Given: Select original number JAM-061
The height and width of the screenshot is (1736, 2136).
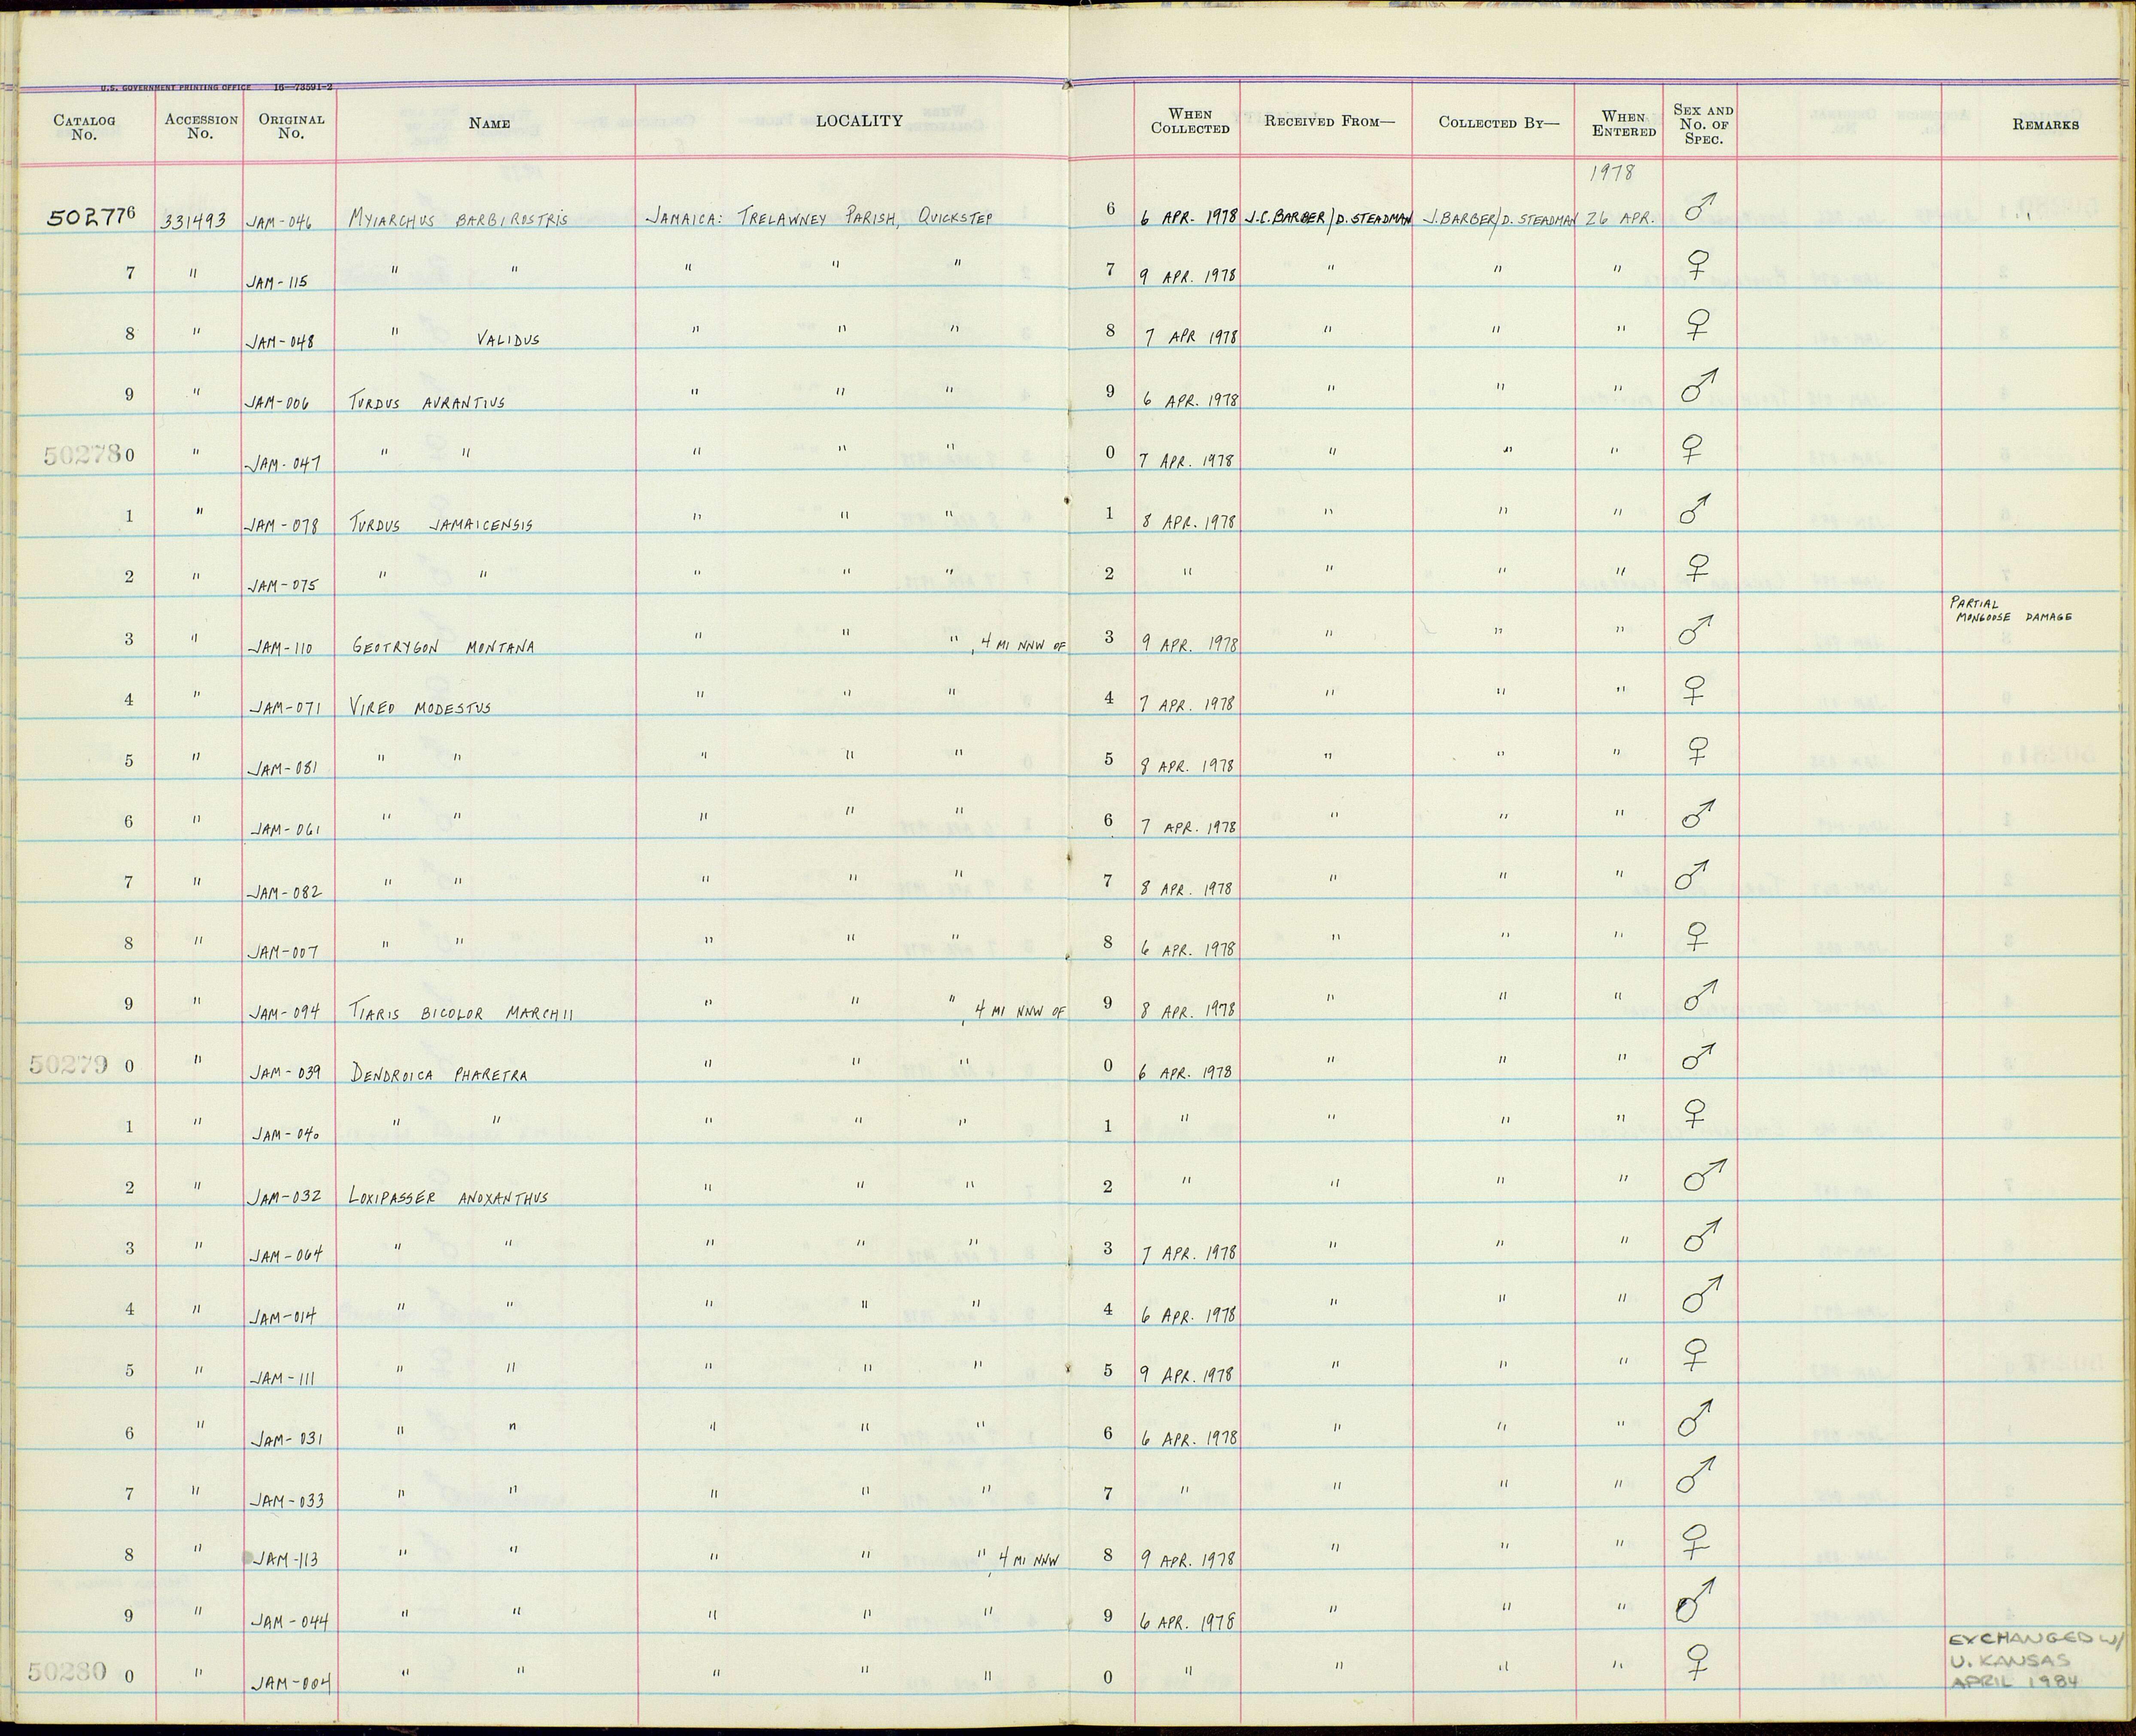Looking at the screenshot, I should pos(285,830).
